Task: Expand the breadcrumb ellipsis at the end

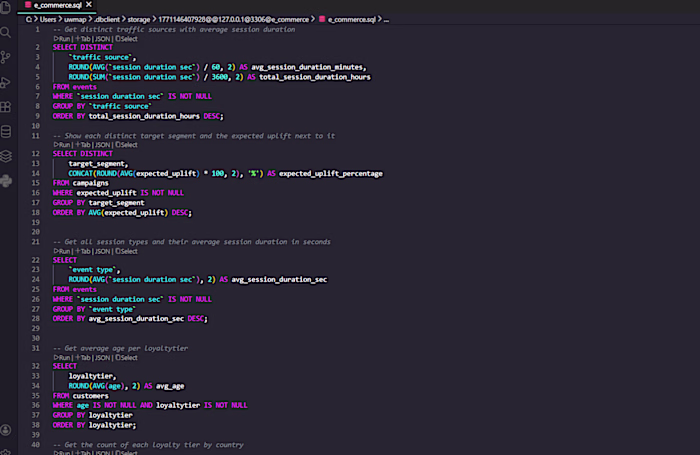Action: coord(386,19)
